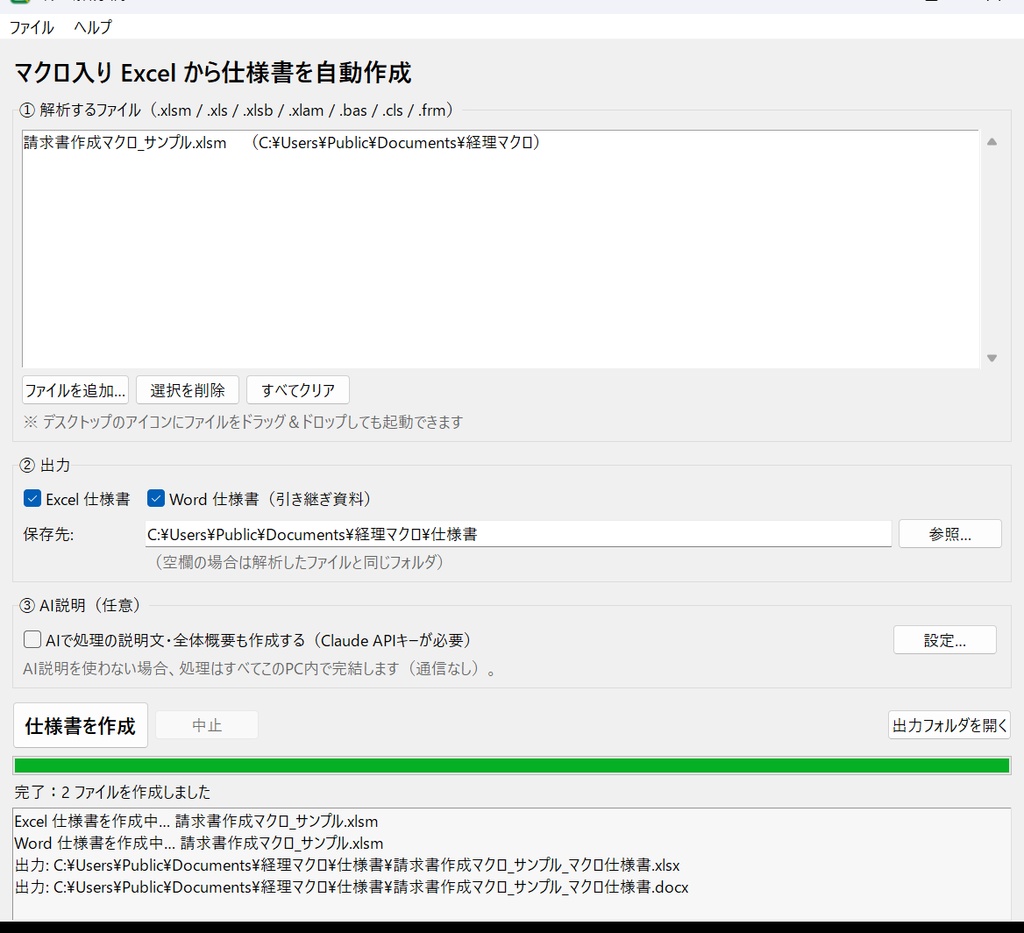The height and width of the screenshot is (933, 1024).
Task: Open the ヘルプ menu
Action: click(93, 27)
